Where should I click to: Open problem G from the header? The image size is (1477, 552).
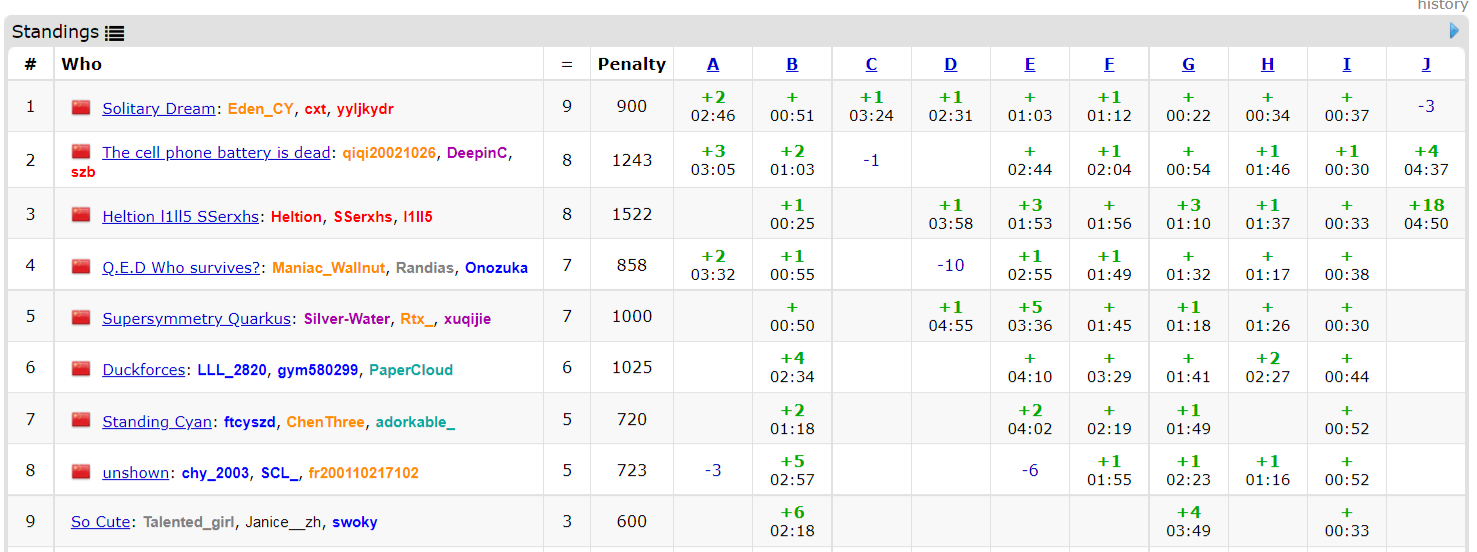[x=1188, y=64]
